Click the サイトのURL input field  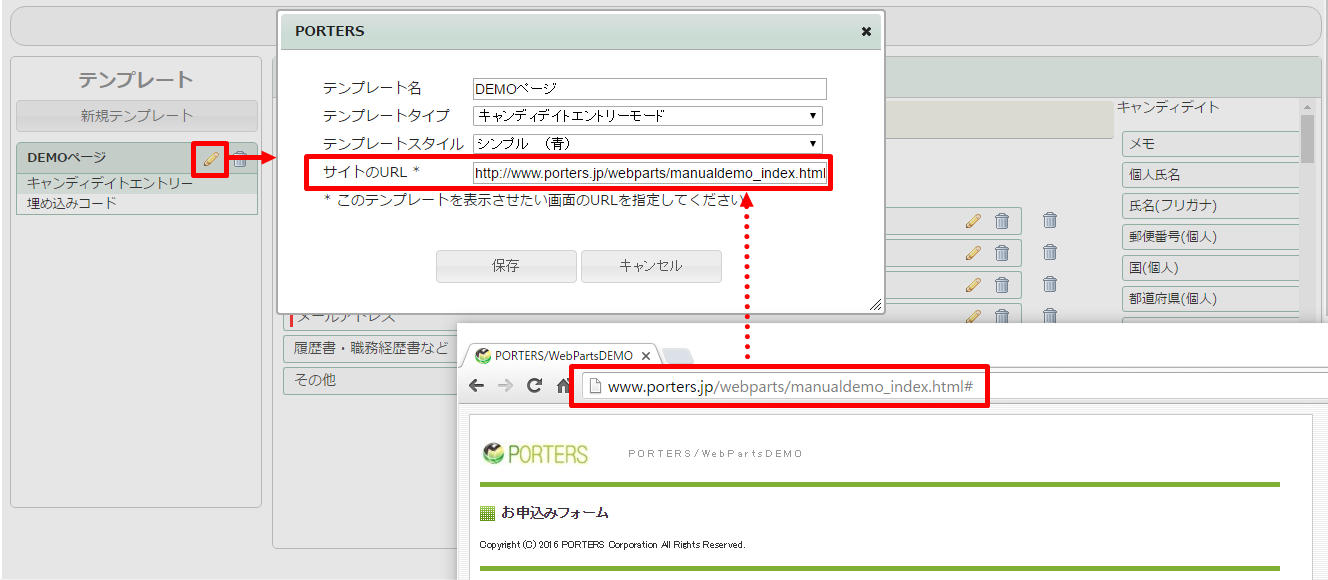650,173
